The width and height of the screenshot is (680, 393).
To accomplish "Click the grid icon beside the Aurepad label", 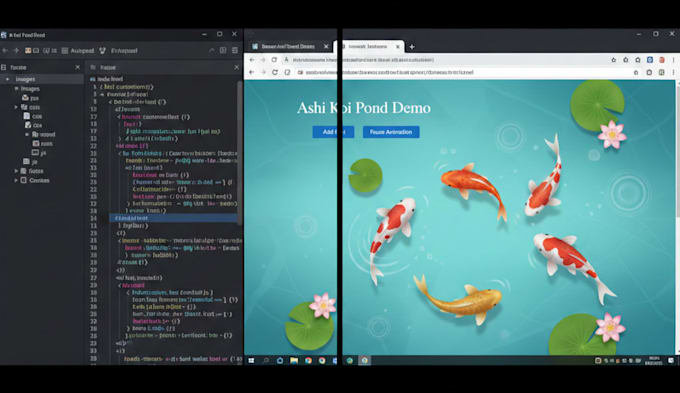I will pos(65,51).
